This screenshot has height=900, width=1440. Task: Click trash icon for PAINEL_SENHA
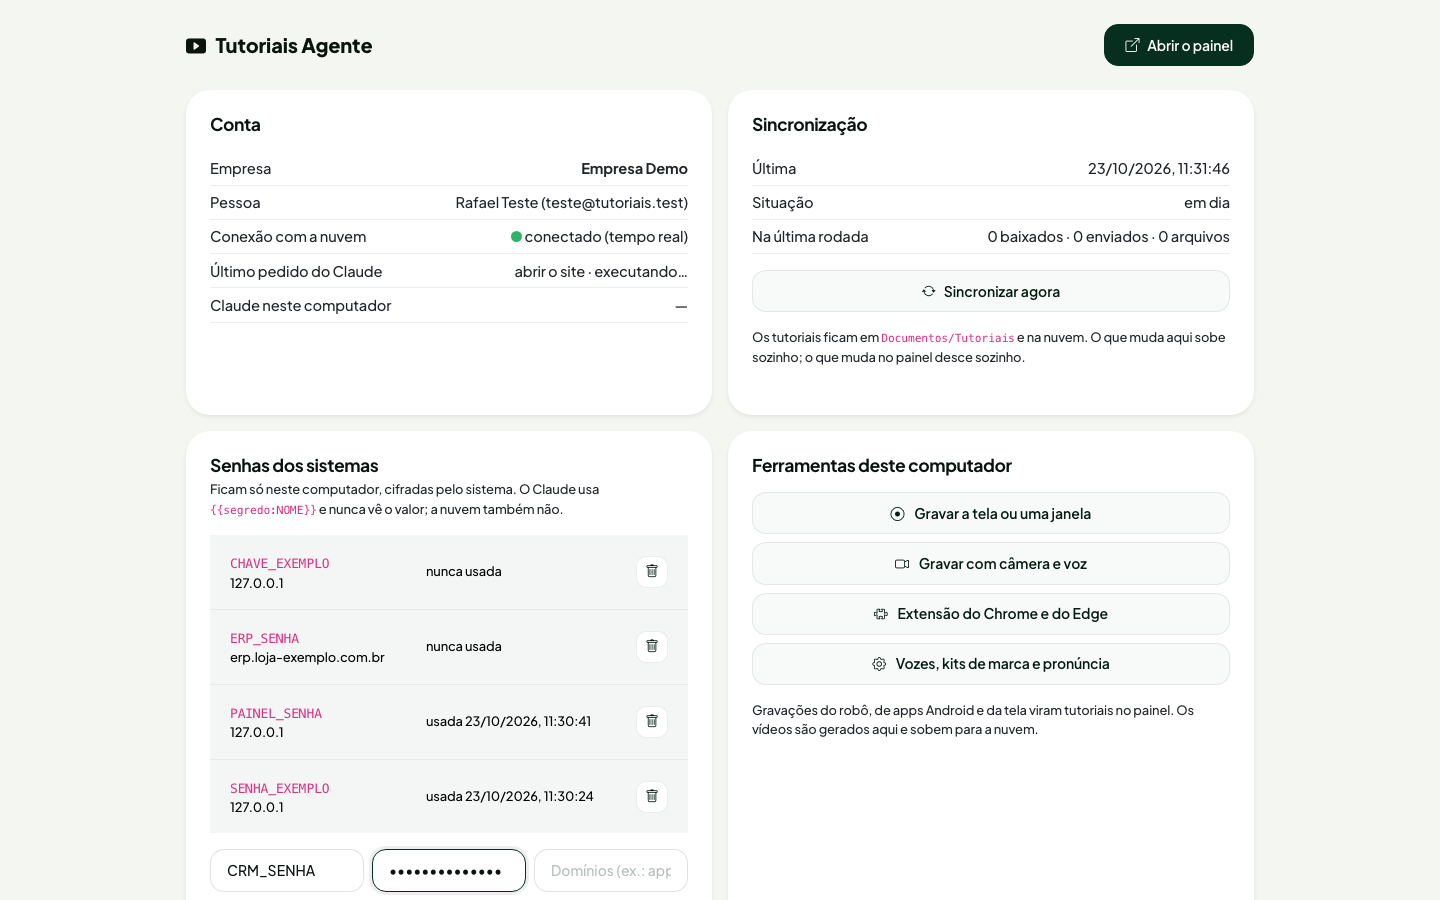pos(652,722)
